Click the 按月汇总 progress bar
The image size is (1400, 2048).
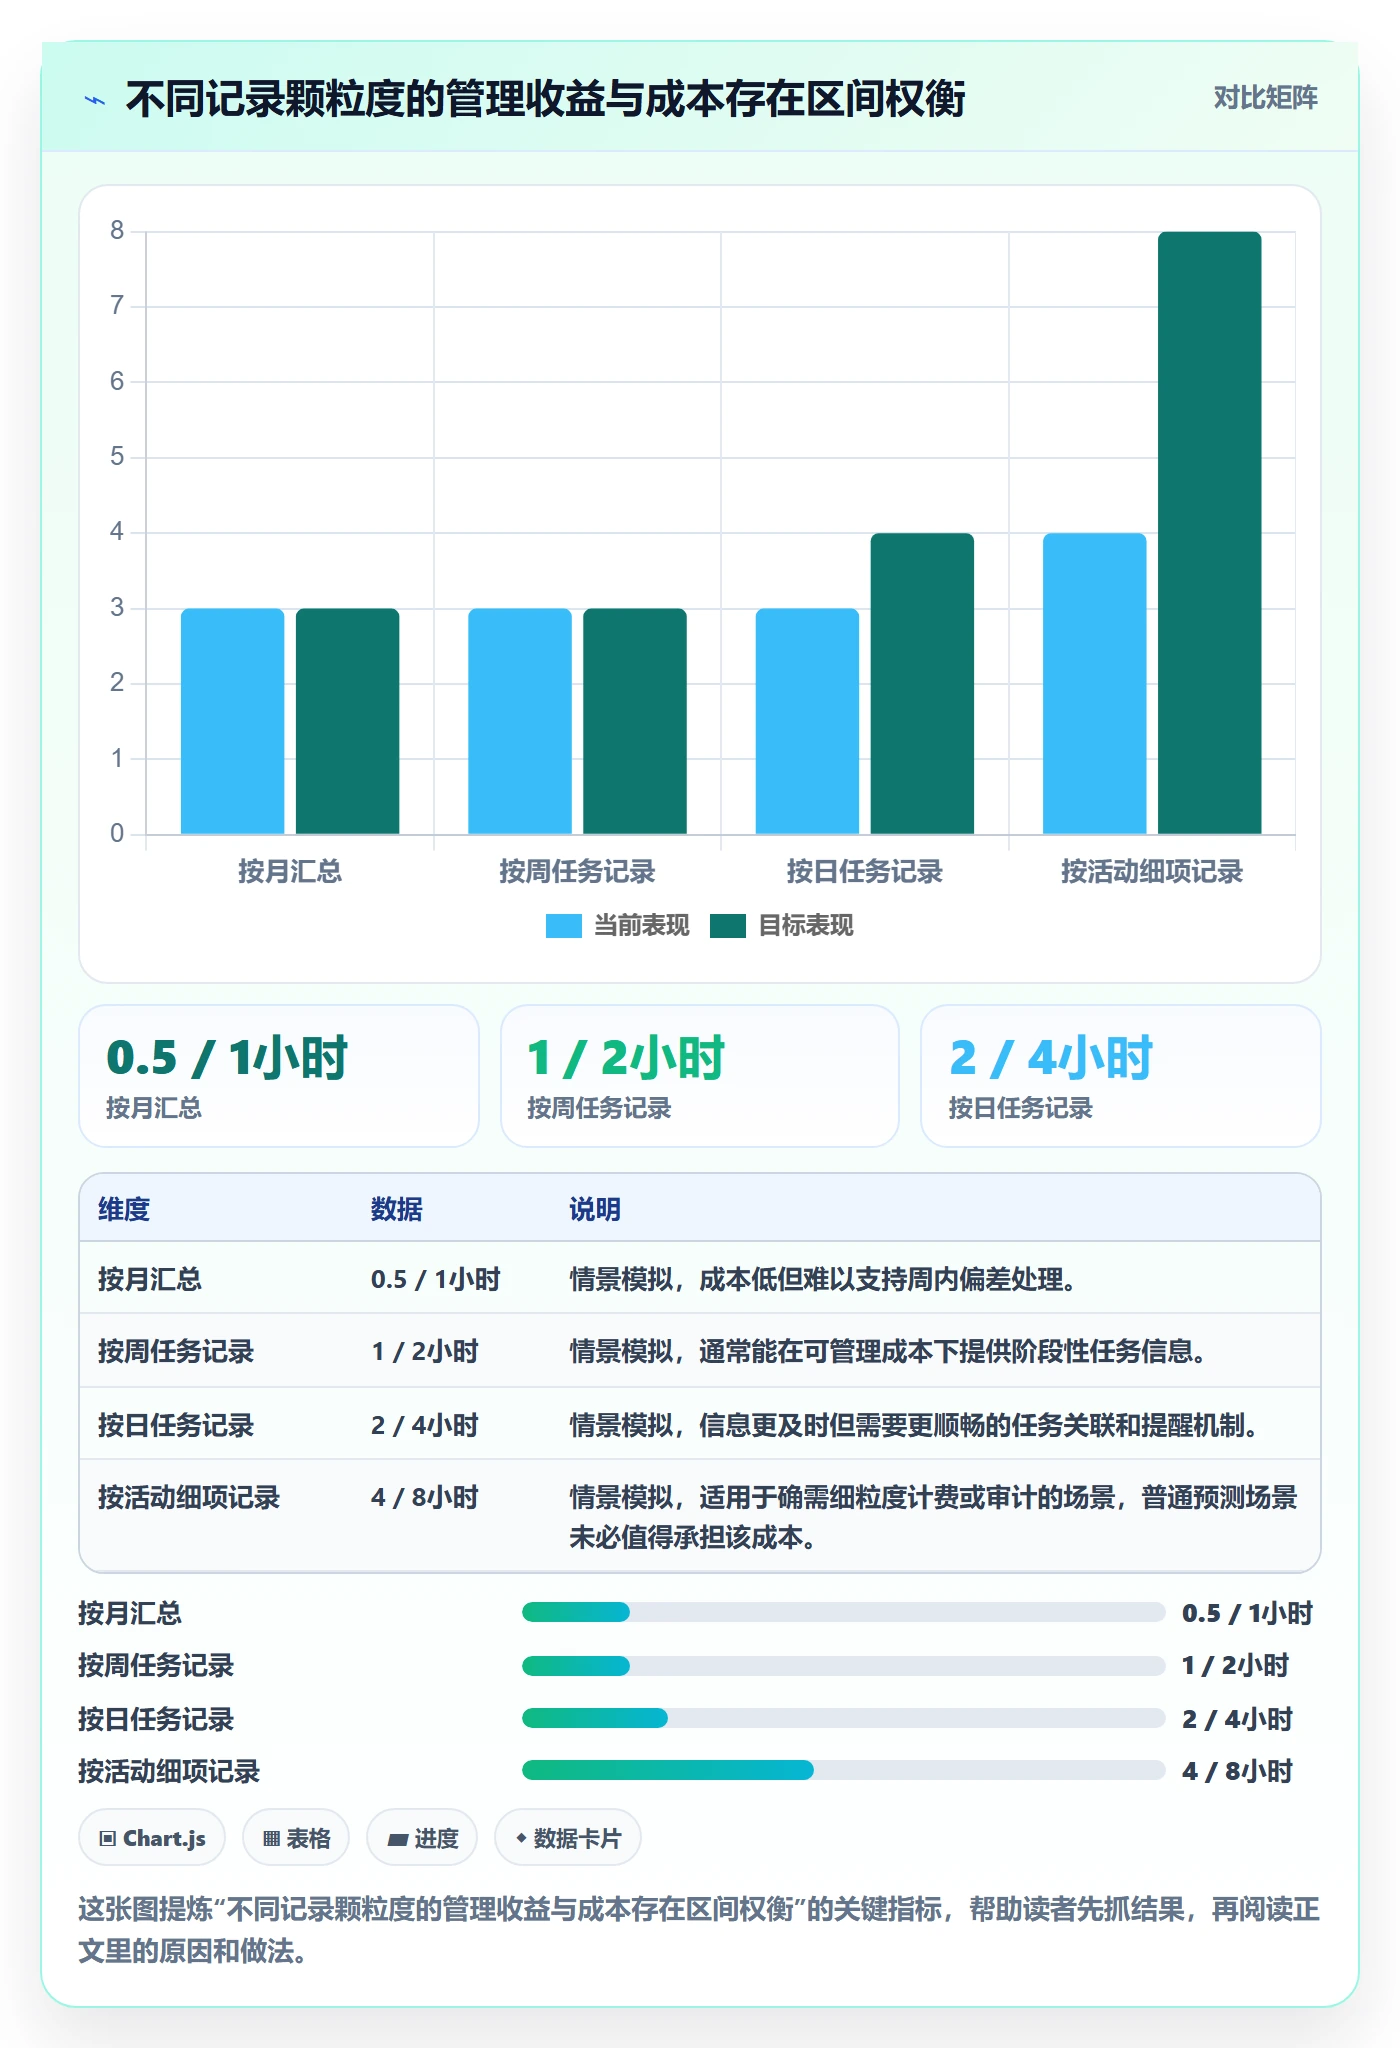pos(843,1612)
